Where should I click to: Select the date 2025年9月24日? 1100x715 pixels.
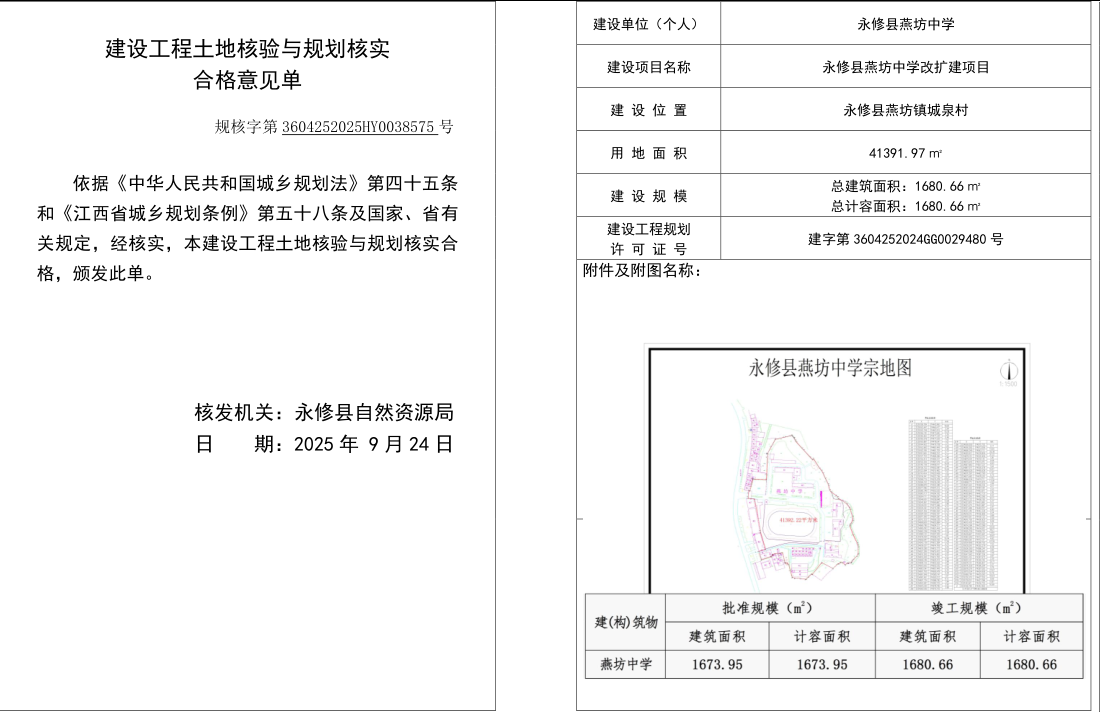(x=374, y=445)
